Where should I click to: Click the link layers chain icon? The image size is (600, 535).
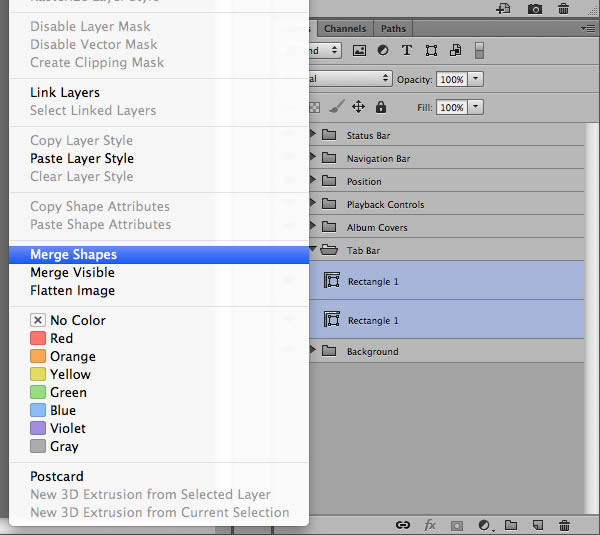click(x=403, y=524)
